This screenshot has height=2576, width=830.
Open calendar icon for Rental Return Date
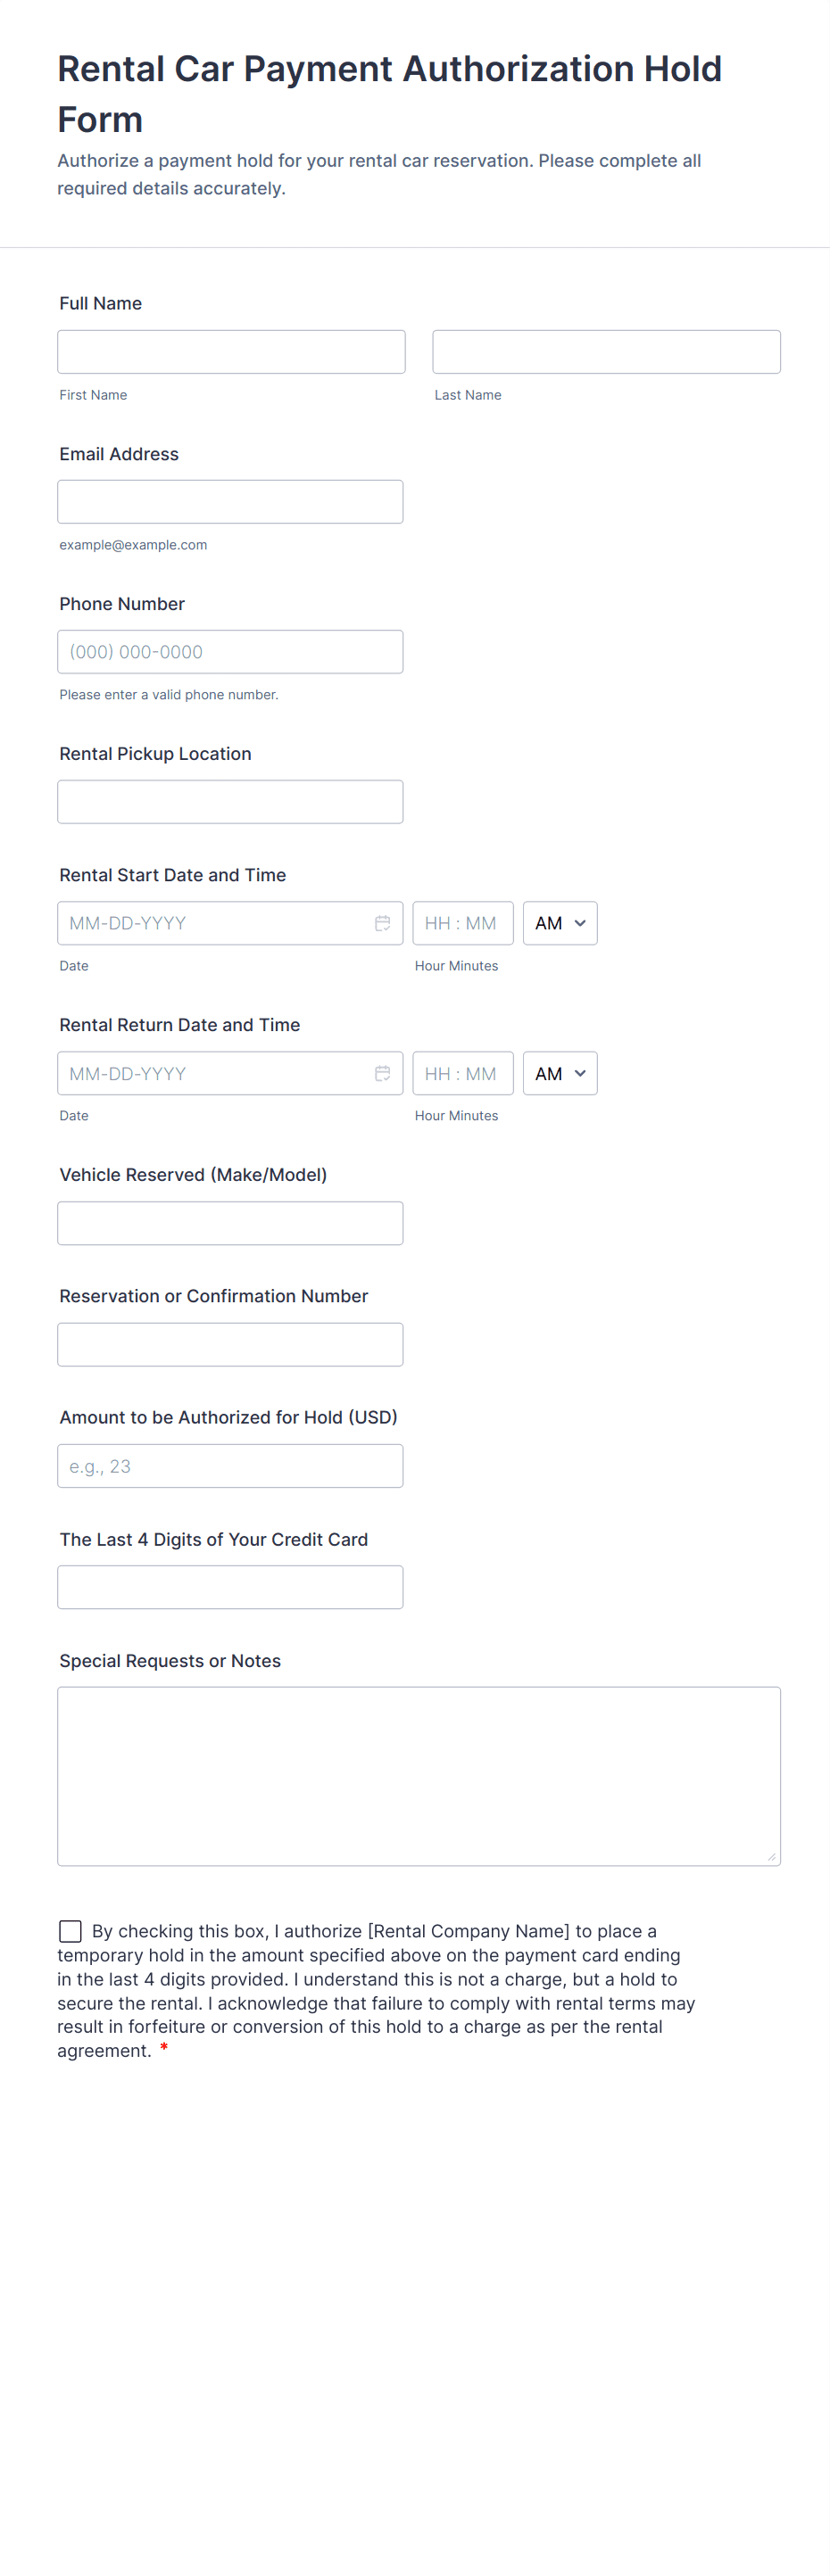coord(382,1073)
